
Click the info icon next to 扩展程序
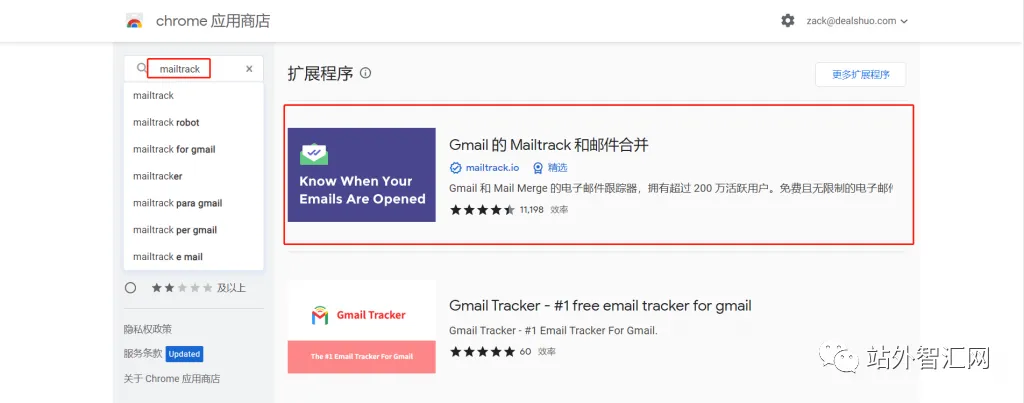pyautogui.click(x=366, y=73)
